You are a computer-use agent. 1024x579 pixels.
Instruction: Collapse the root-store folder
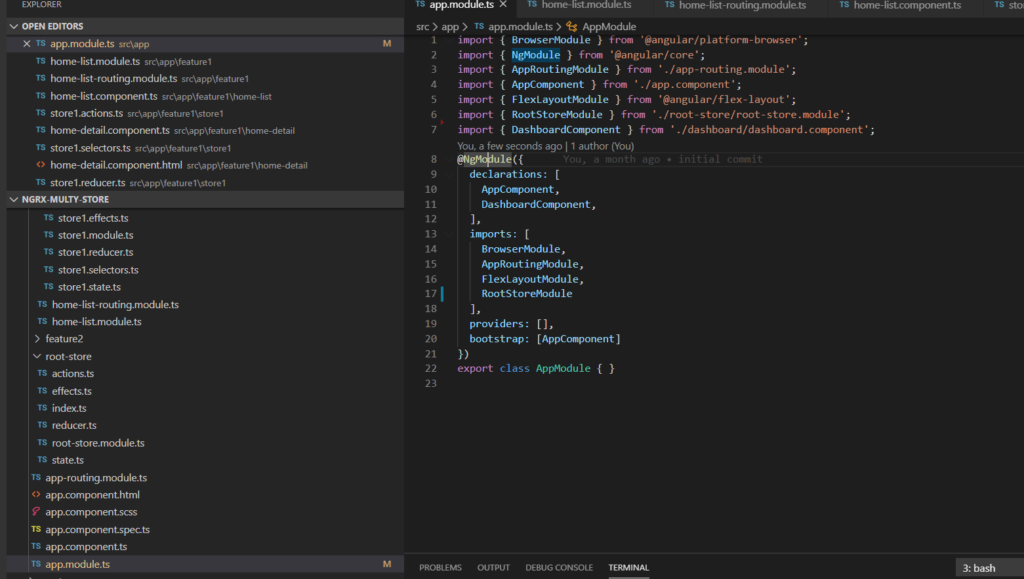tap(37, 356)
